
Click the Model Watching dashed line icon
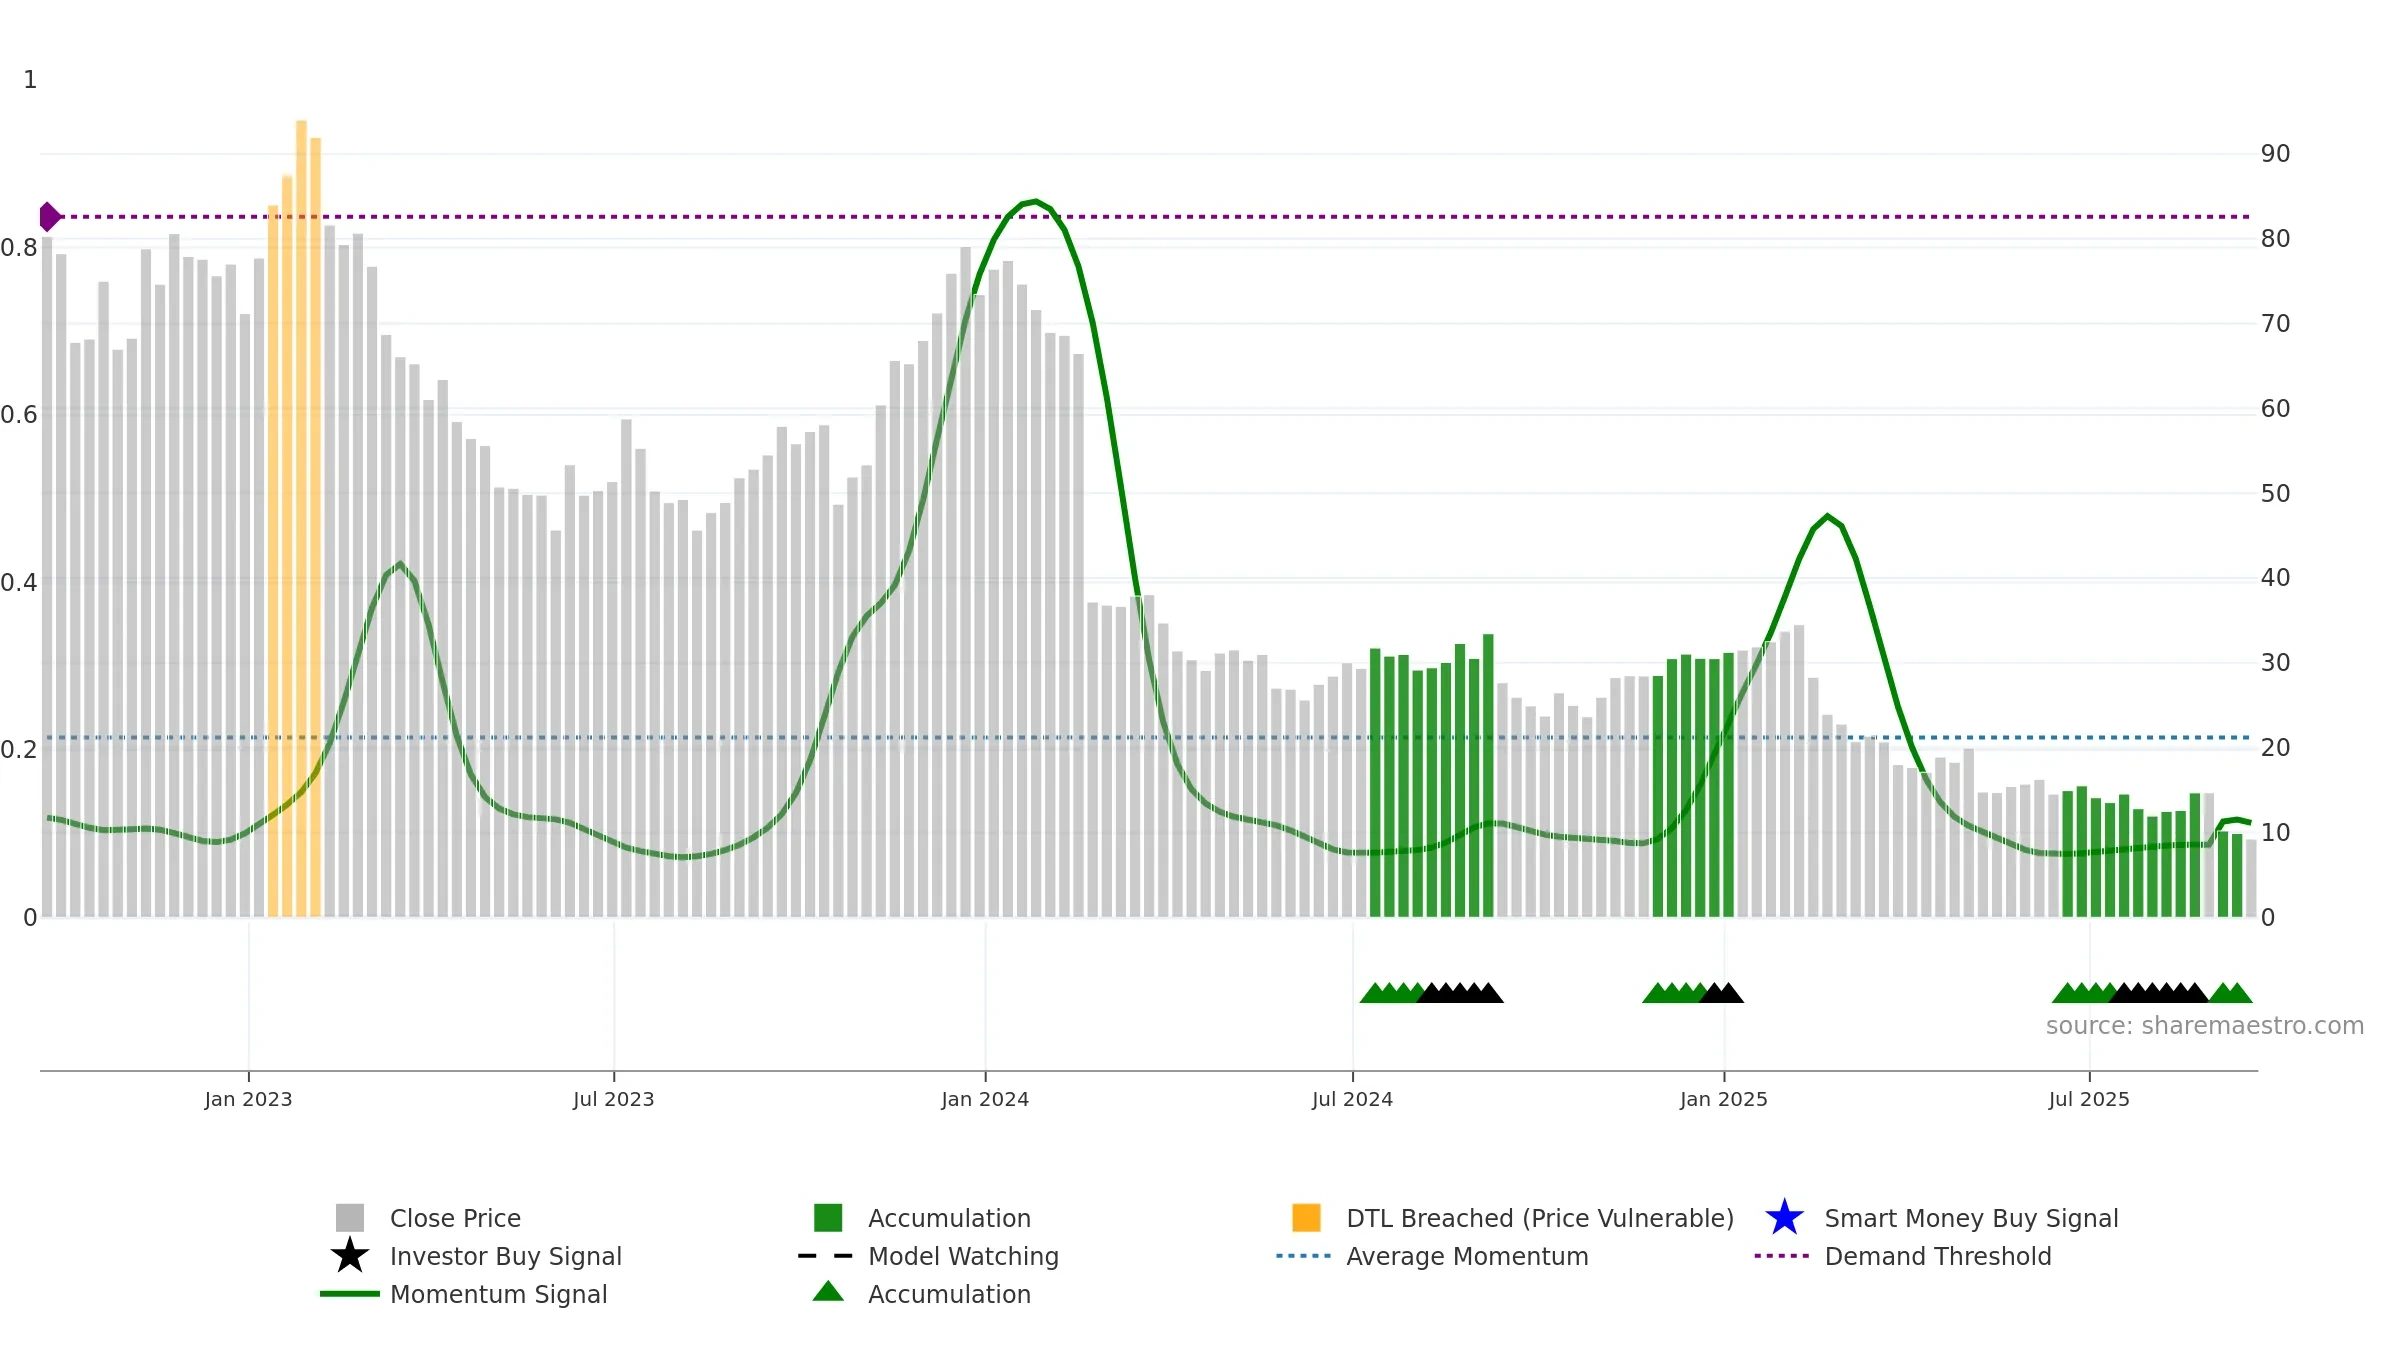826,1256
